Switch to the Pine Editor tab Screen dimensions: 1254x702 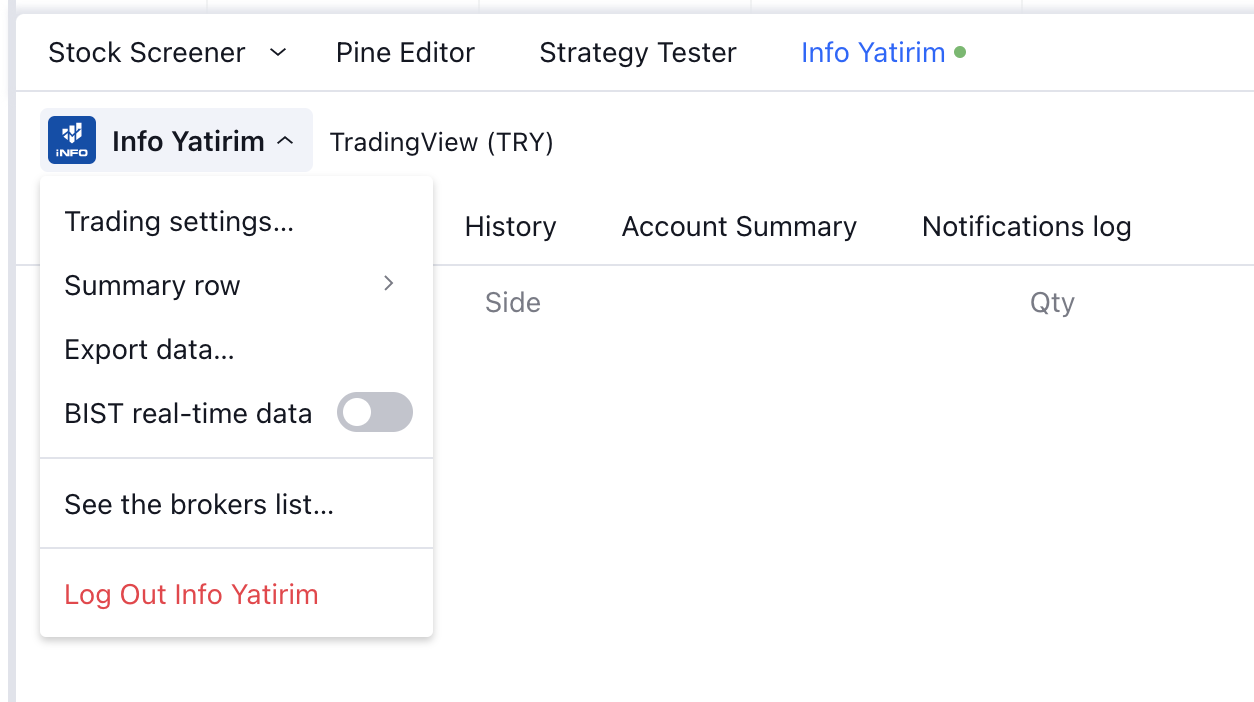(405, 52)
